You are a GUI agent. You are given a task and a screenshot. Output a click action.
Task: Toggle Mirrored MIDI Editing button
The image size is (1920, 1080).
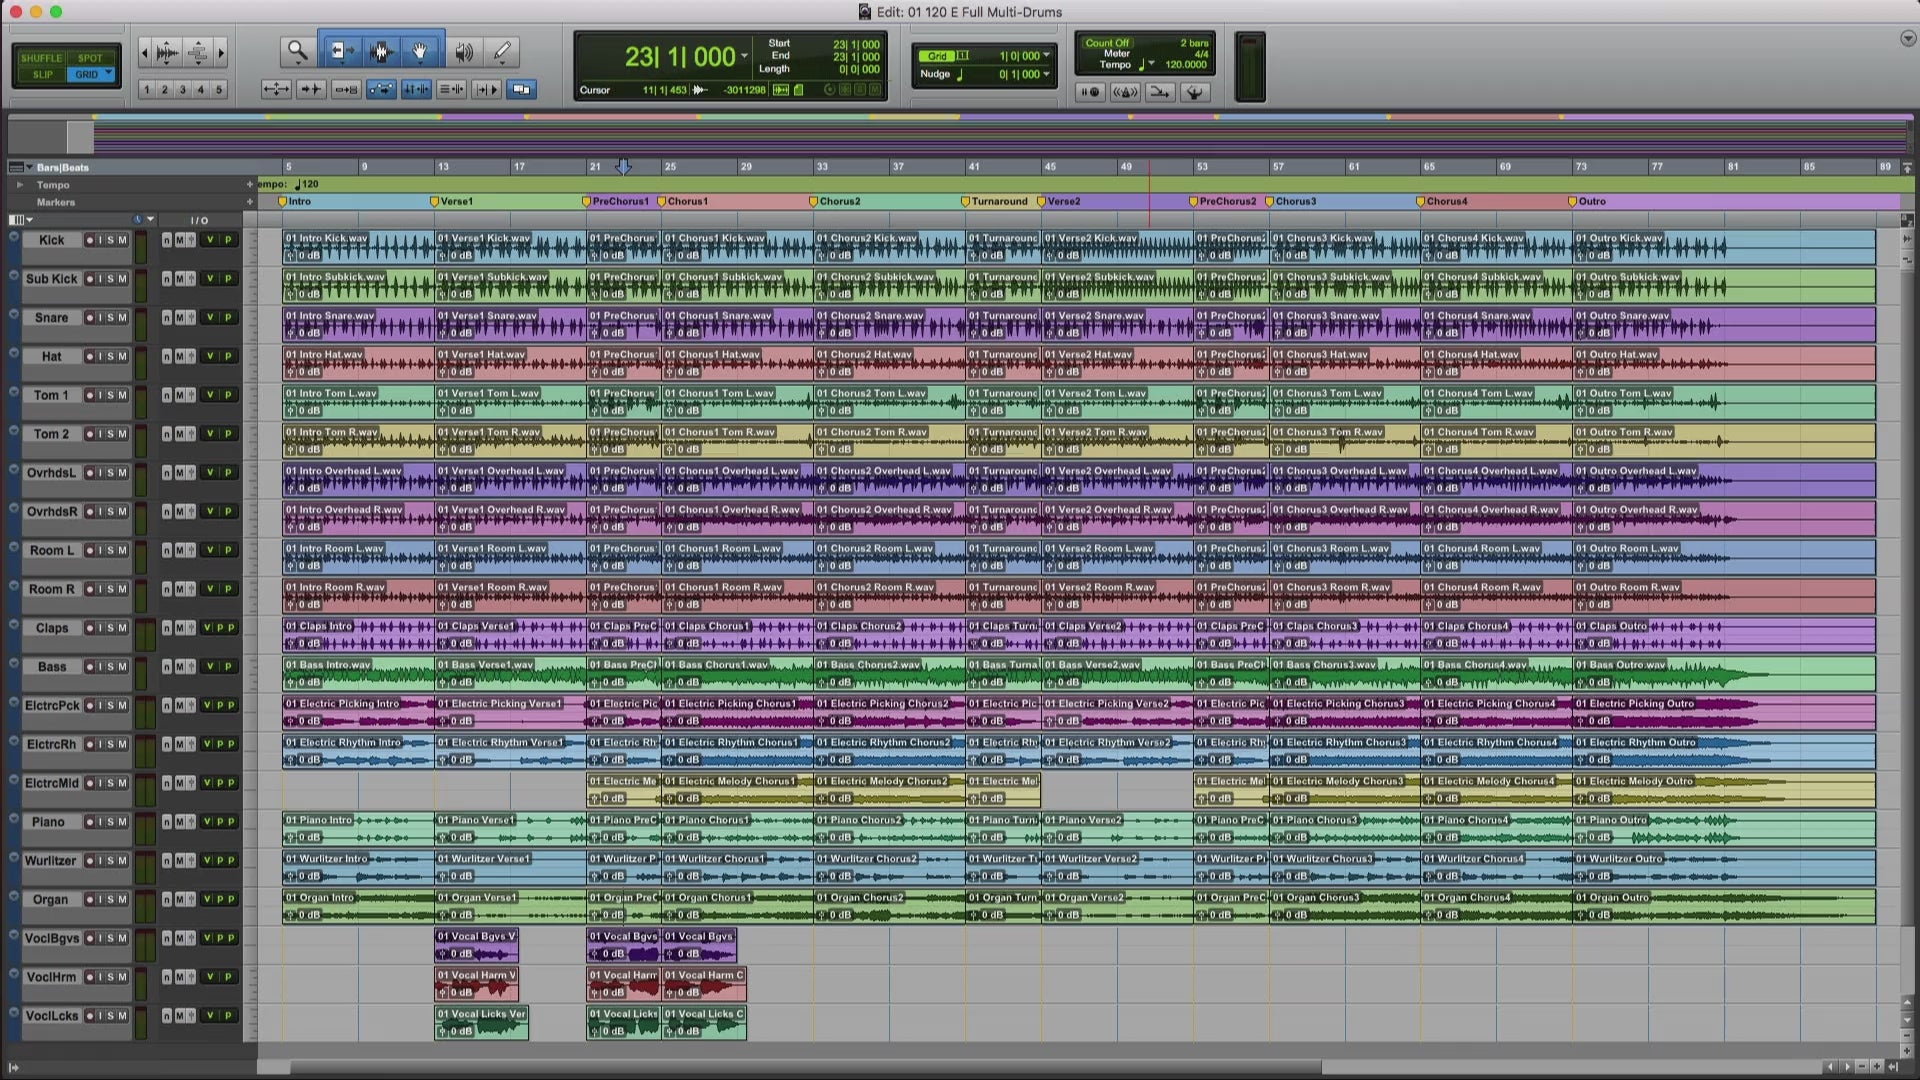click(x=346, y=89)
